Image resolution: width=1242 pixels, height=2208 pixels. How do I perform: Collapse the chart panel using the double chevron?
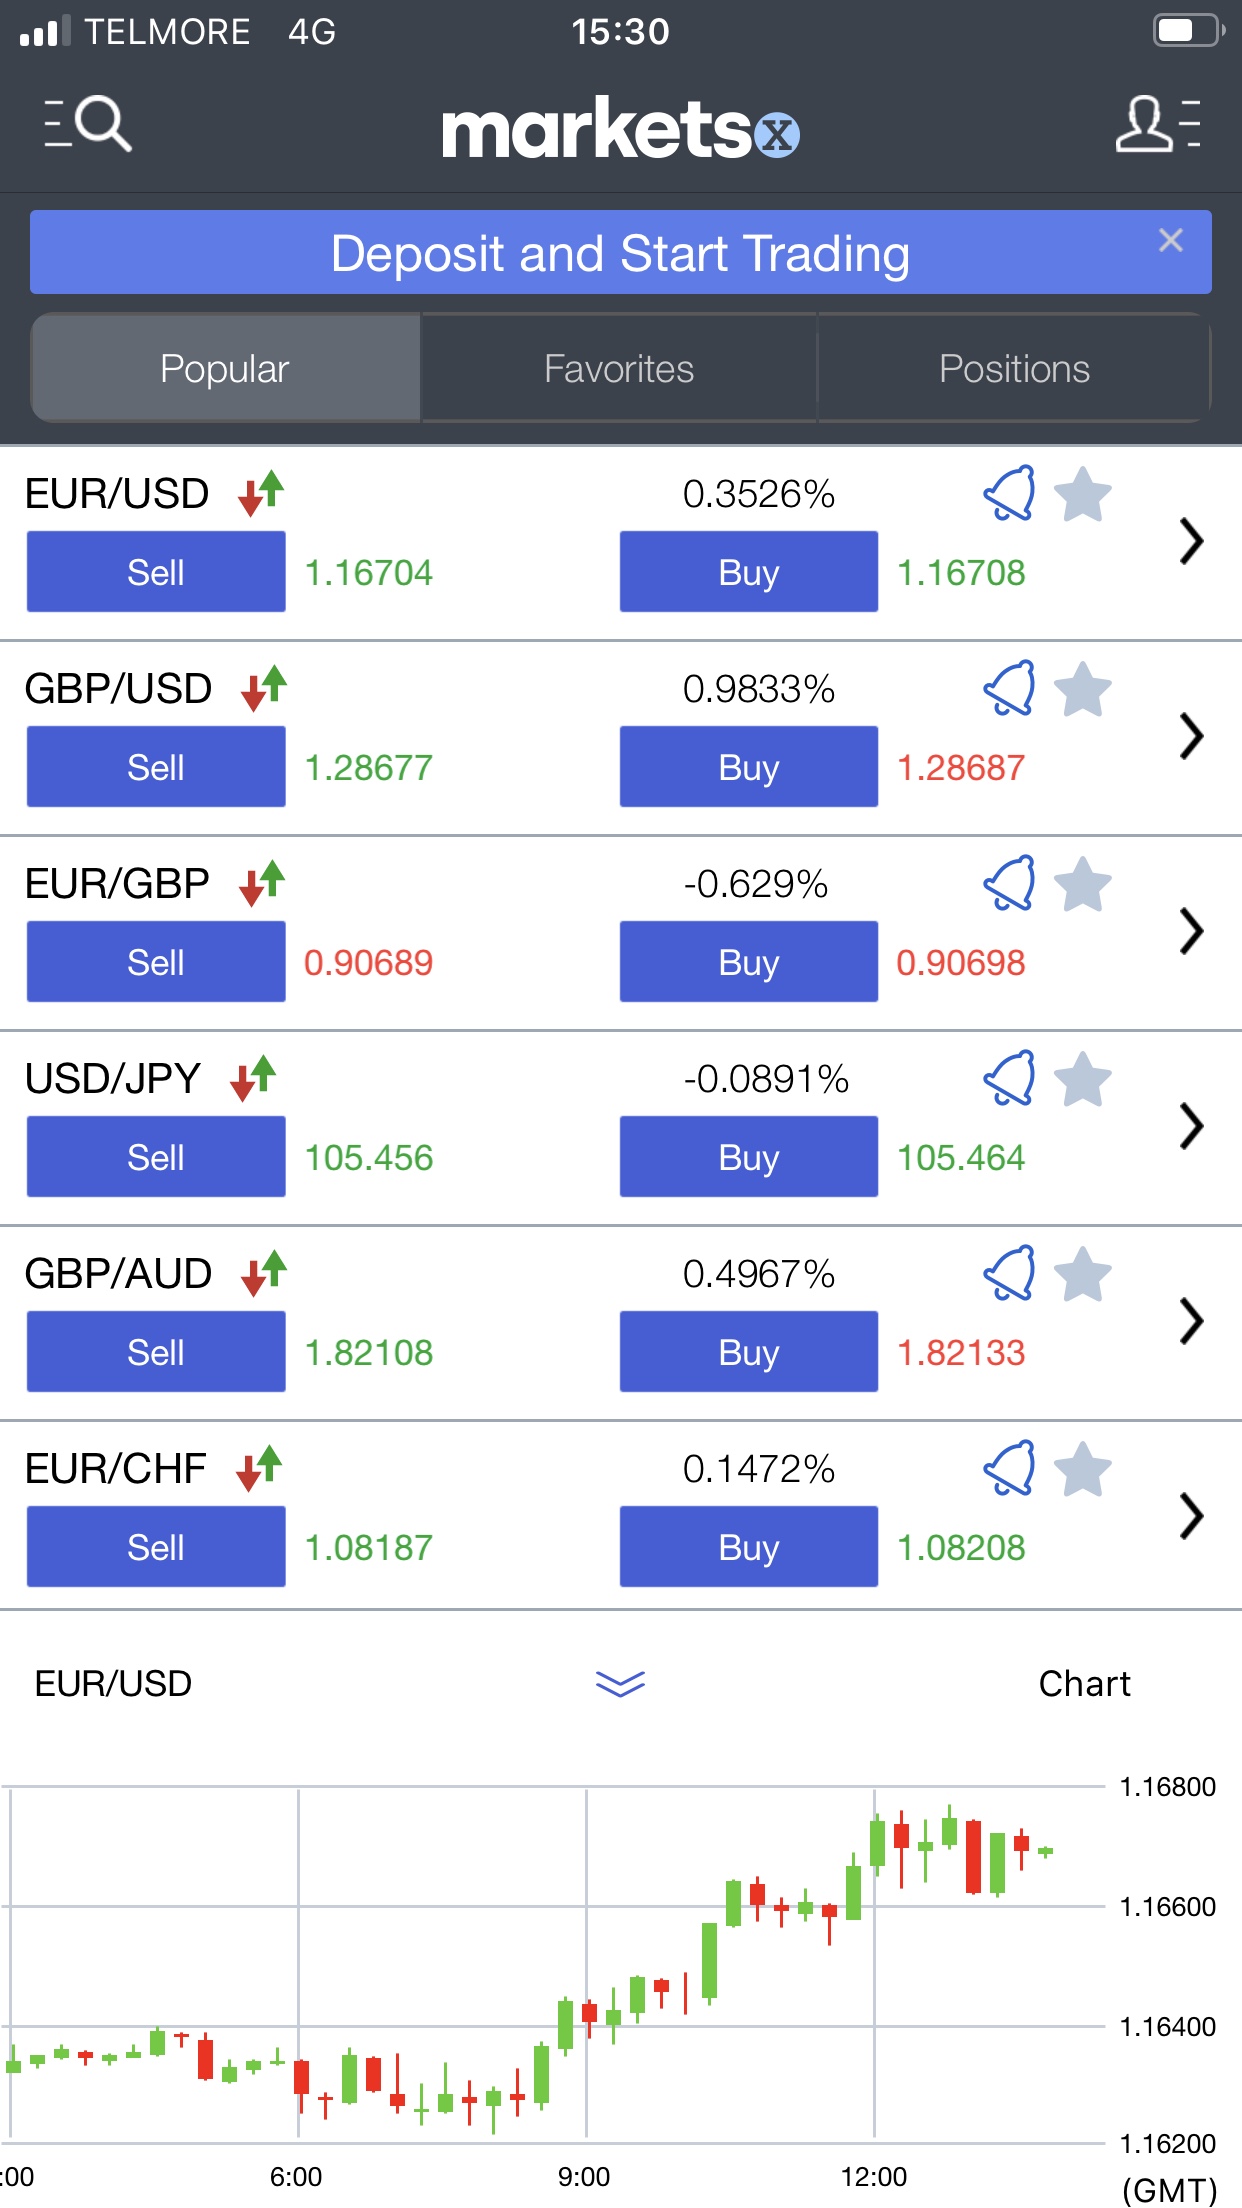[x=620, y=1683]
